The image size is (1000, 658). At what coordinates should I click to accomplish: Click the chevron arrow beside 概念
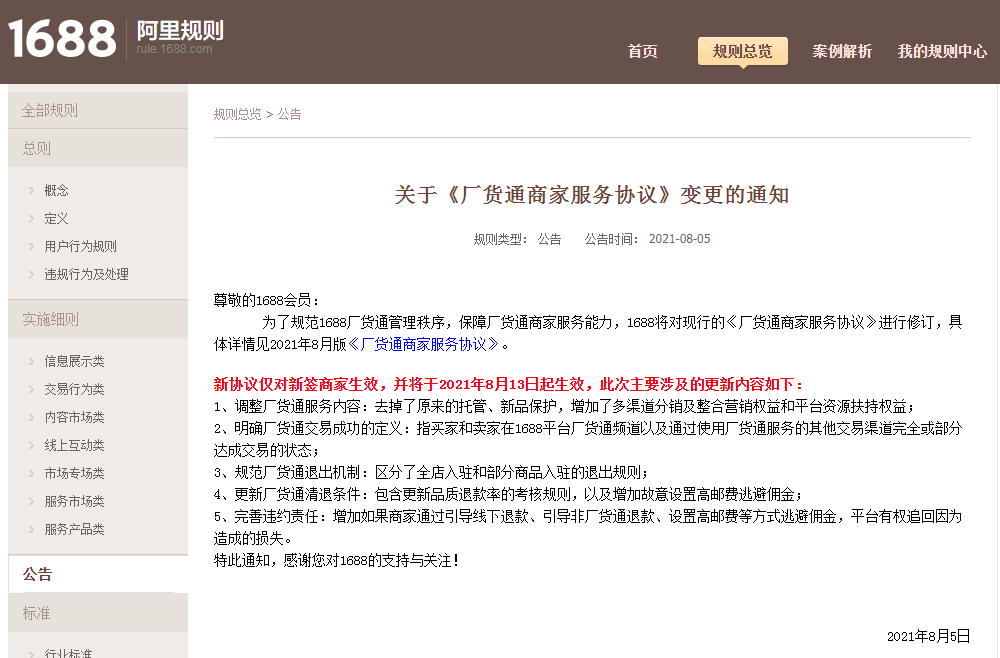click(x=31, y=190)
